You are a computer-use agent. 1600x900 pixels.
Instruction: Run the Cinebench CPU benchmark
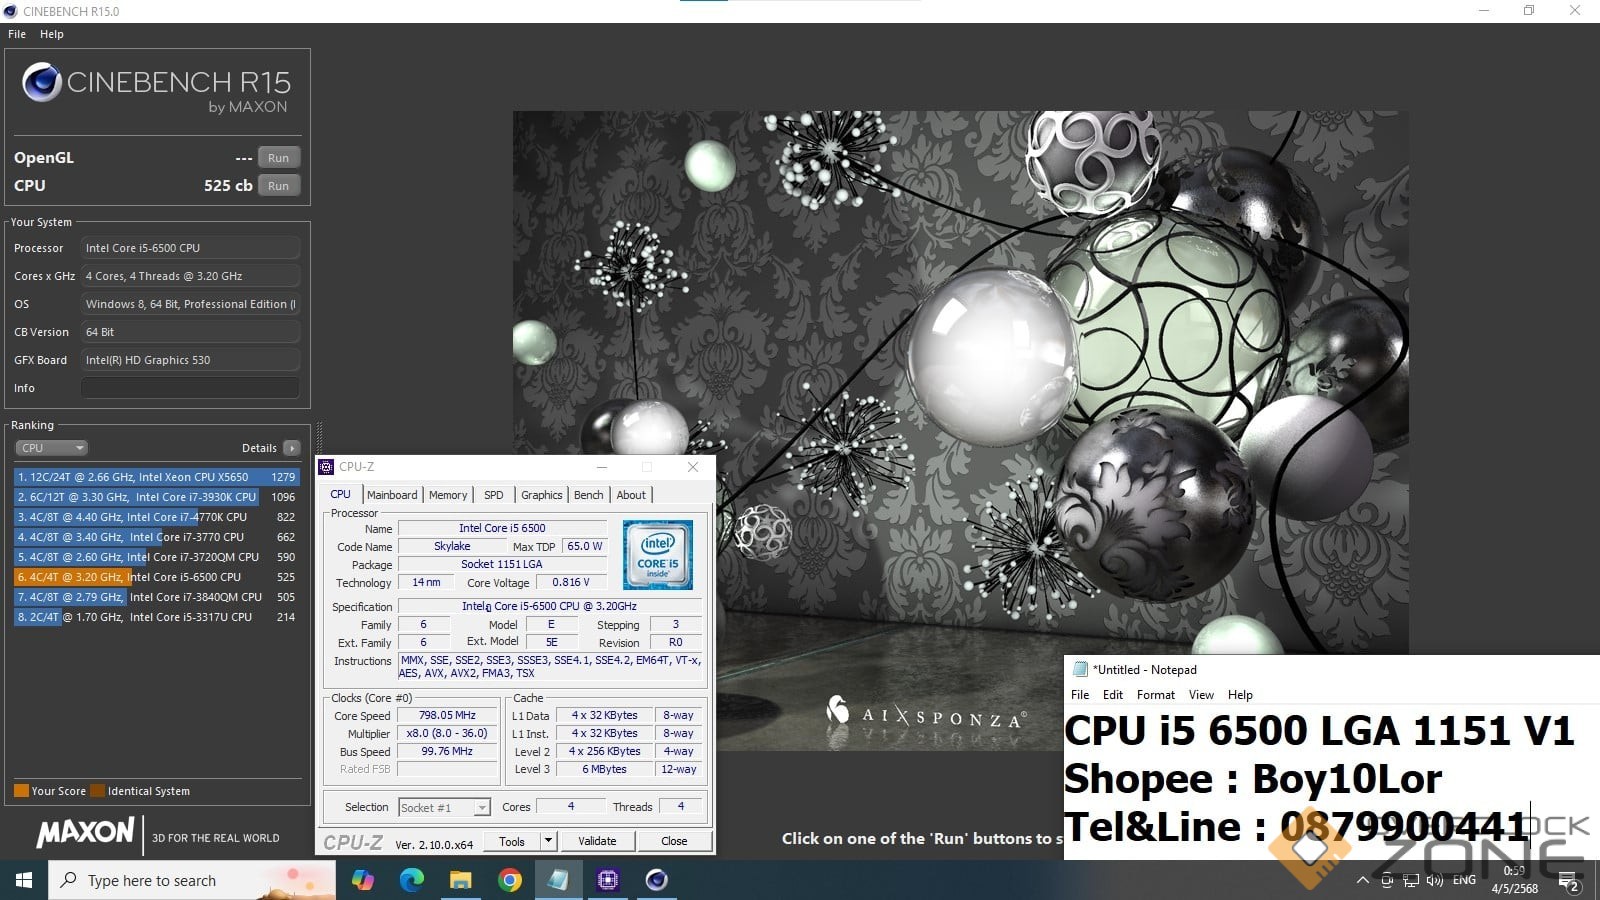pyautogui.click(x=278, y=186)
